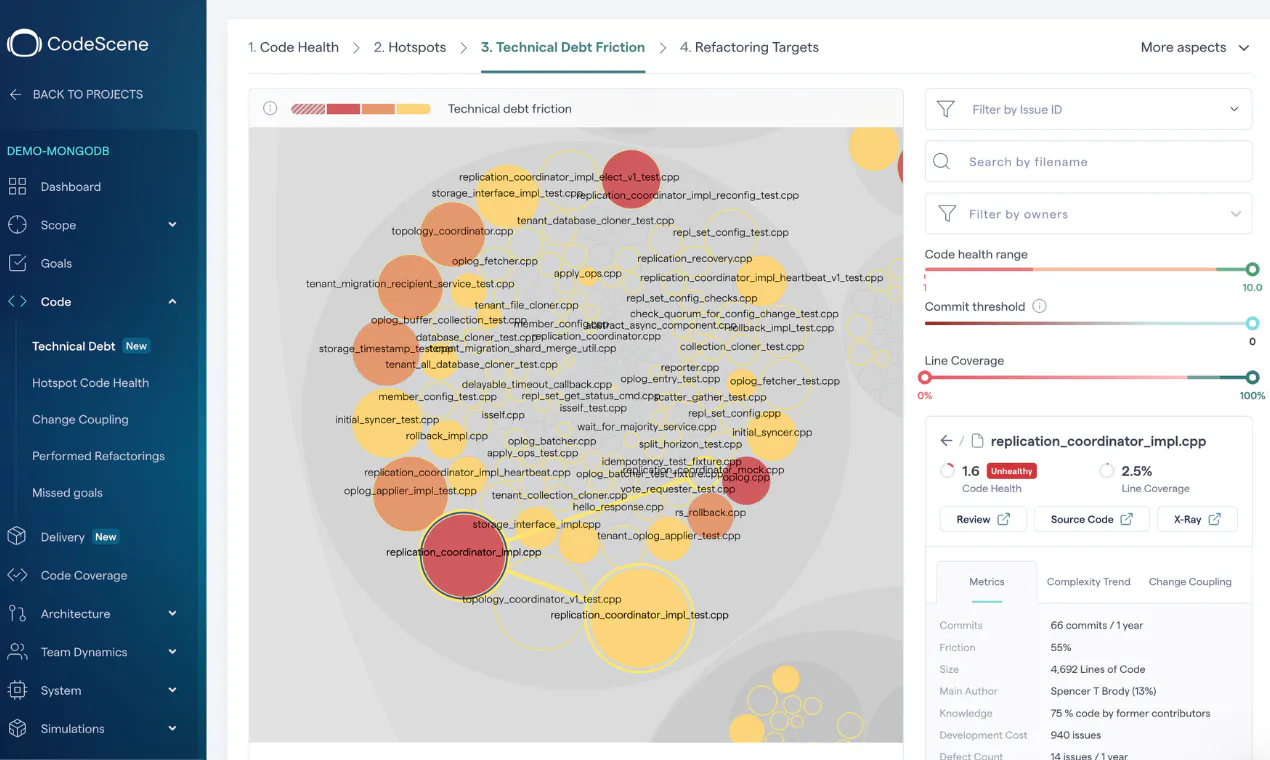The height and width of the screenshot is (760, 1270).
Task: Collapse the Code section chevron
Action: click(x=172, y=302)
